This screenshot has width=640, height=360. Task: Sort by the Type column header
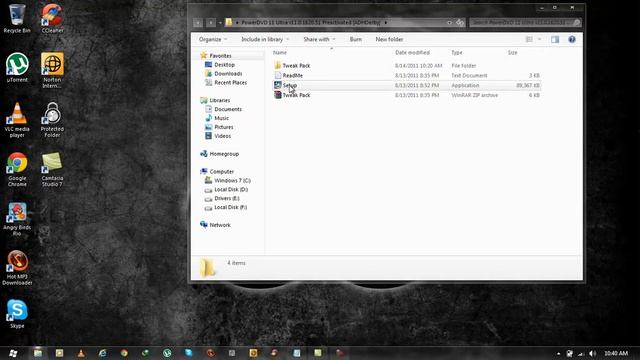(x=457, y=53)
